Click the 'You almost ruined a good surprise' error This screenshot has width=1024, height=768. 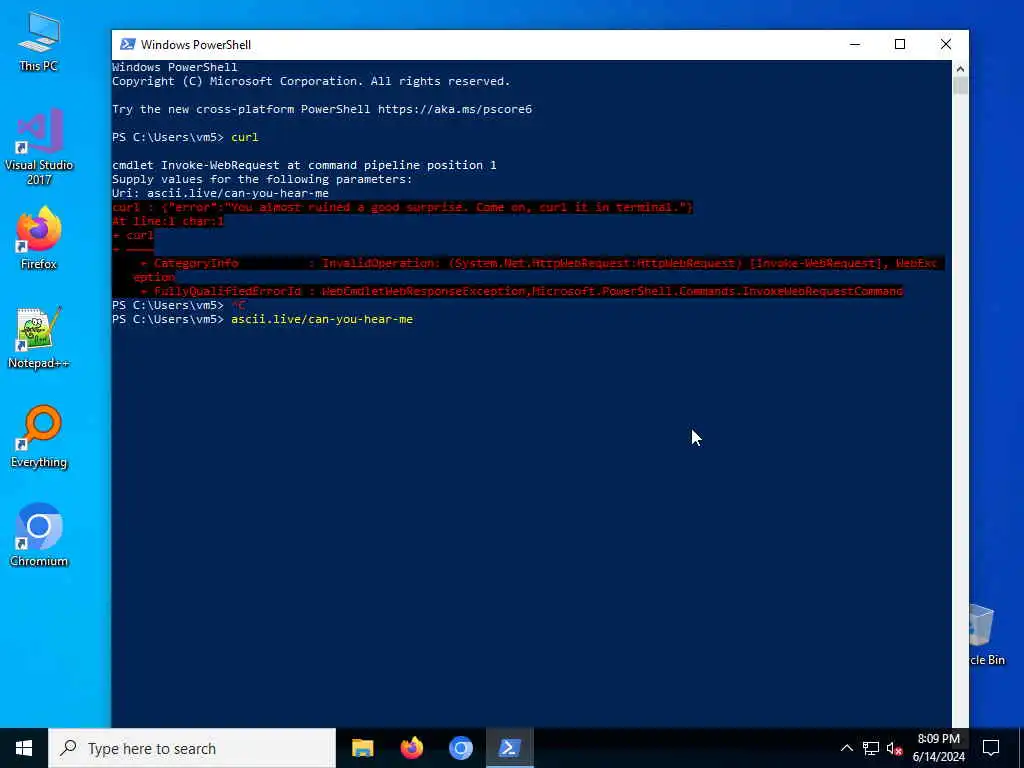coord(402,207)
